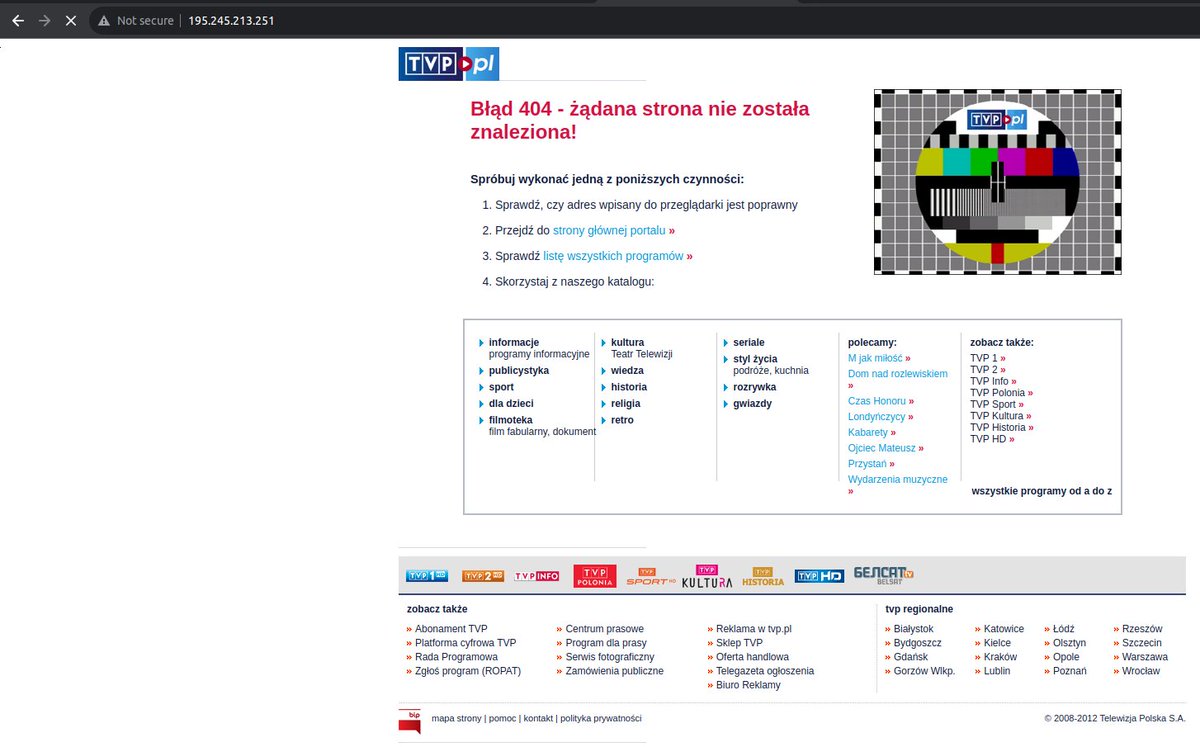This screenshot has width=1200, height=747.
Task: Open the religia catalog category
Action: click(626, 403)
